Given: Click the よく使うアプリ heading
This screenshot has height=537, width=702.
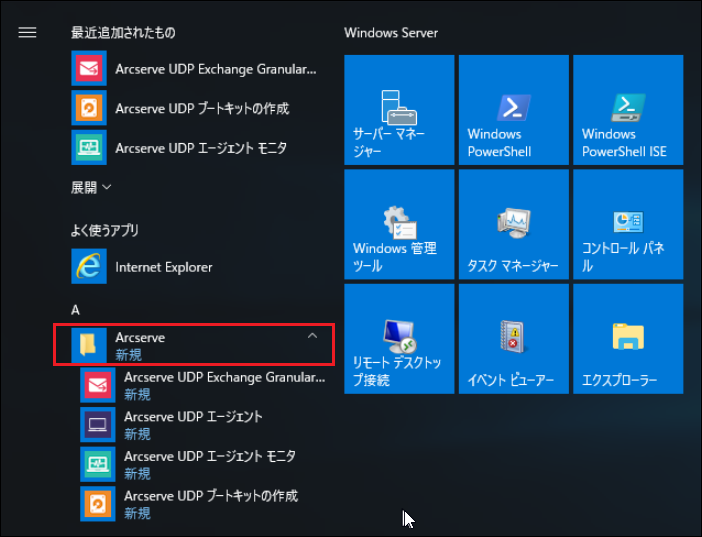Looking at the screenshot, I should tap(105, 230).
